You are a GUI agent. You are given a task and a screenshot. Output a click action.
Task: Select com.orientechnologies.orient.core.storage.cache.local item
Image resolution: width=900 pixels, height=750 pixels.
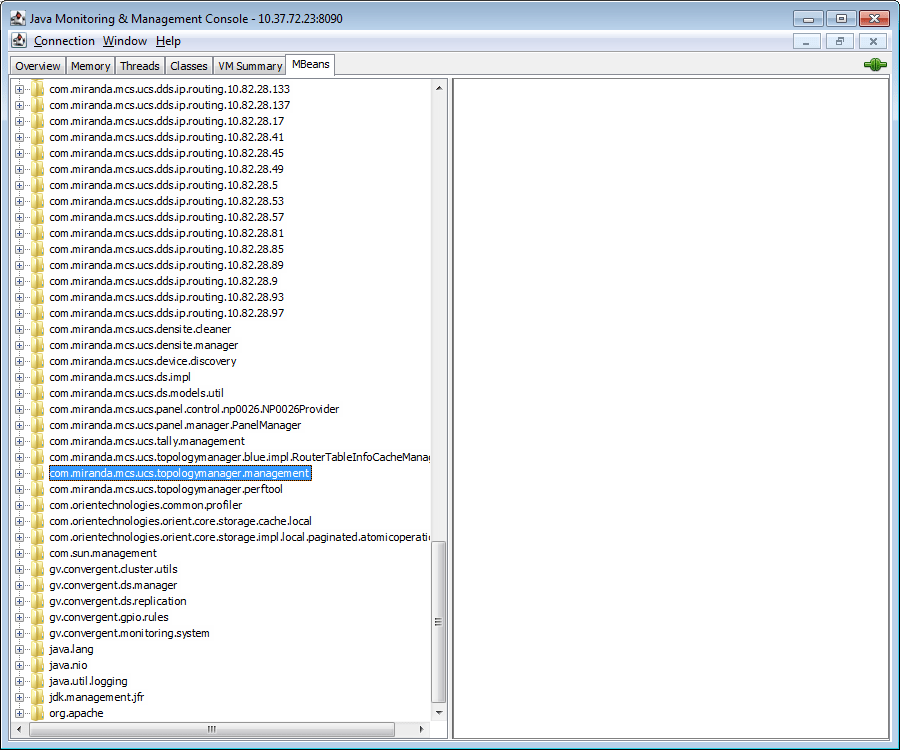(x=180, y=521)
